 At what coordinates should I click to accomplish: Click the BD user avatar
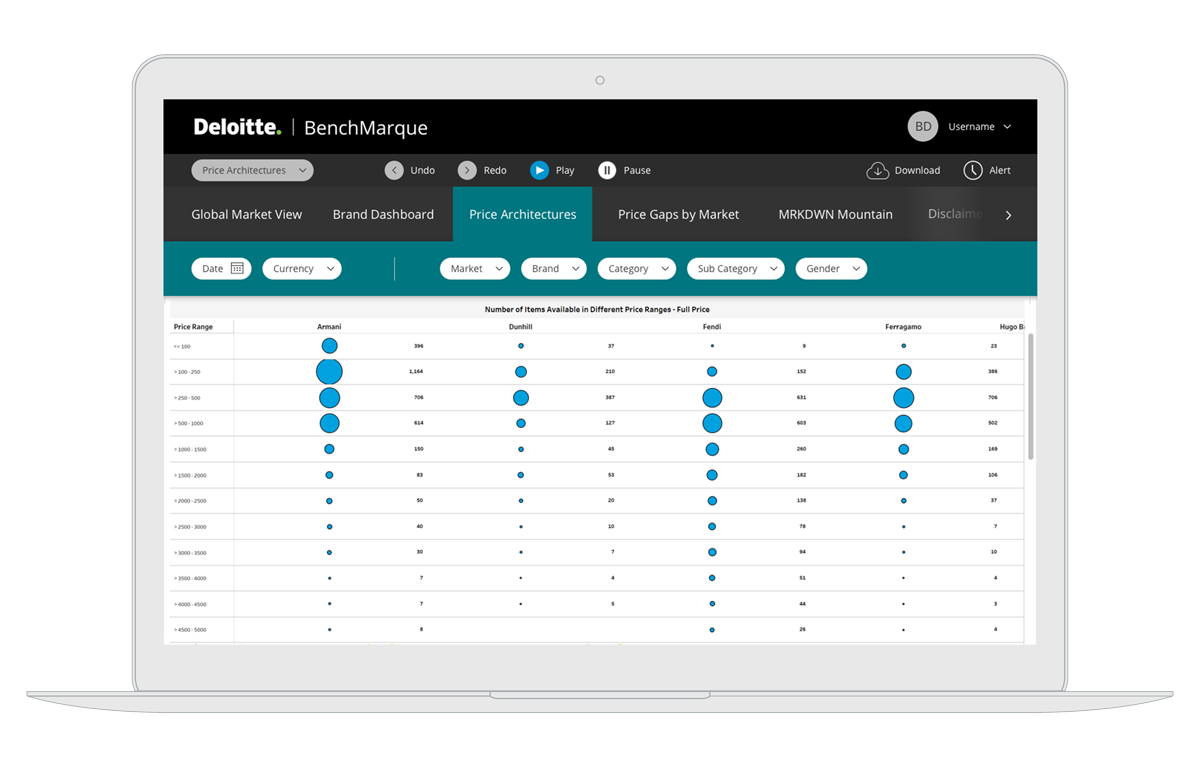923,126
